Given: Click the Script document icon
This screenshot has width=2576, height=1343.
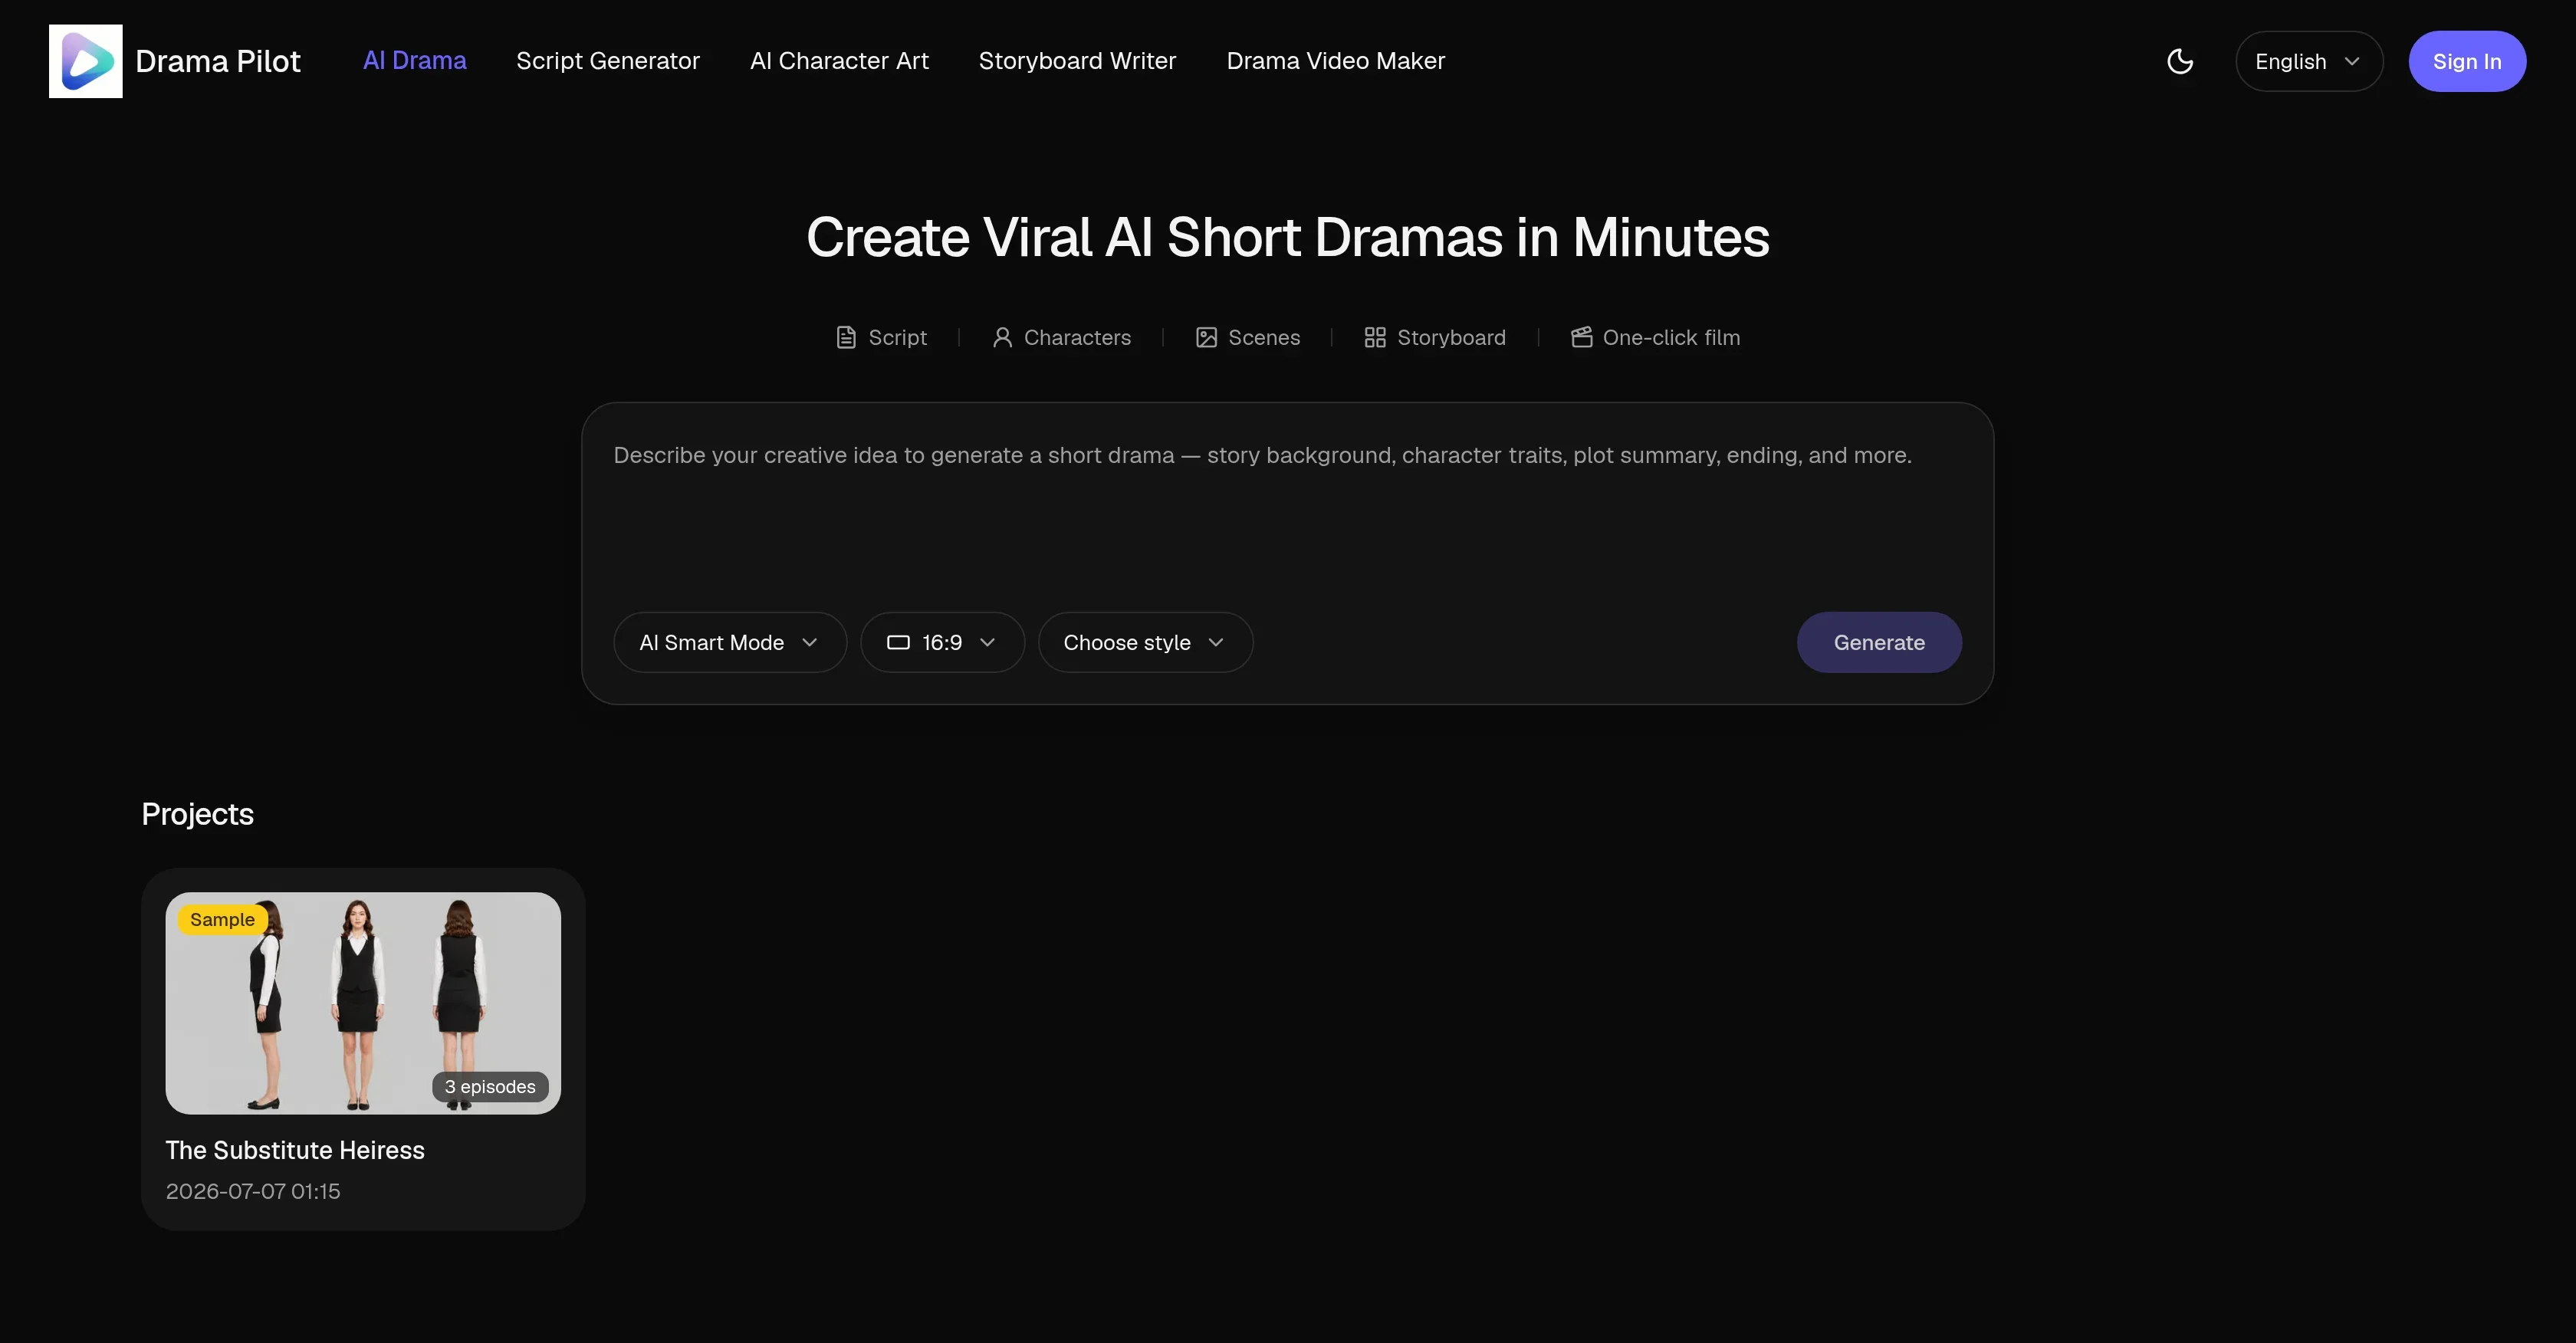Looking at the screenshot, I should tap(846, 337).
